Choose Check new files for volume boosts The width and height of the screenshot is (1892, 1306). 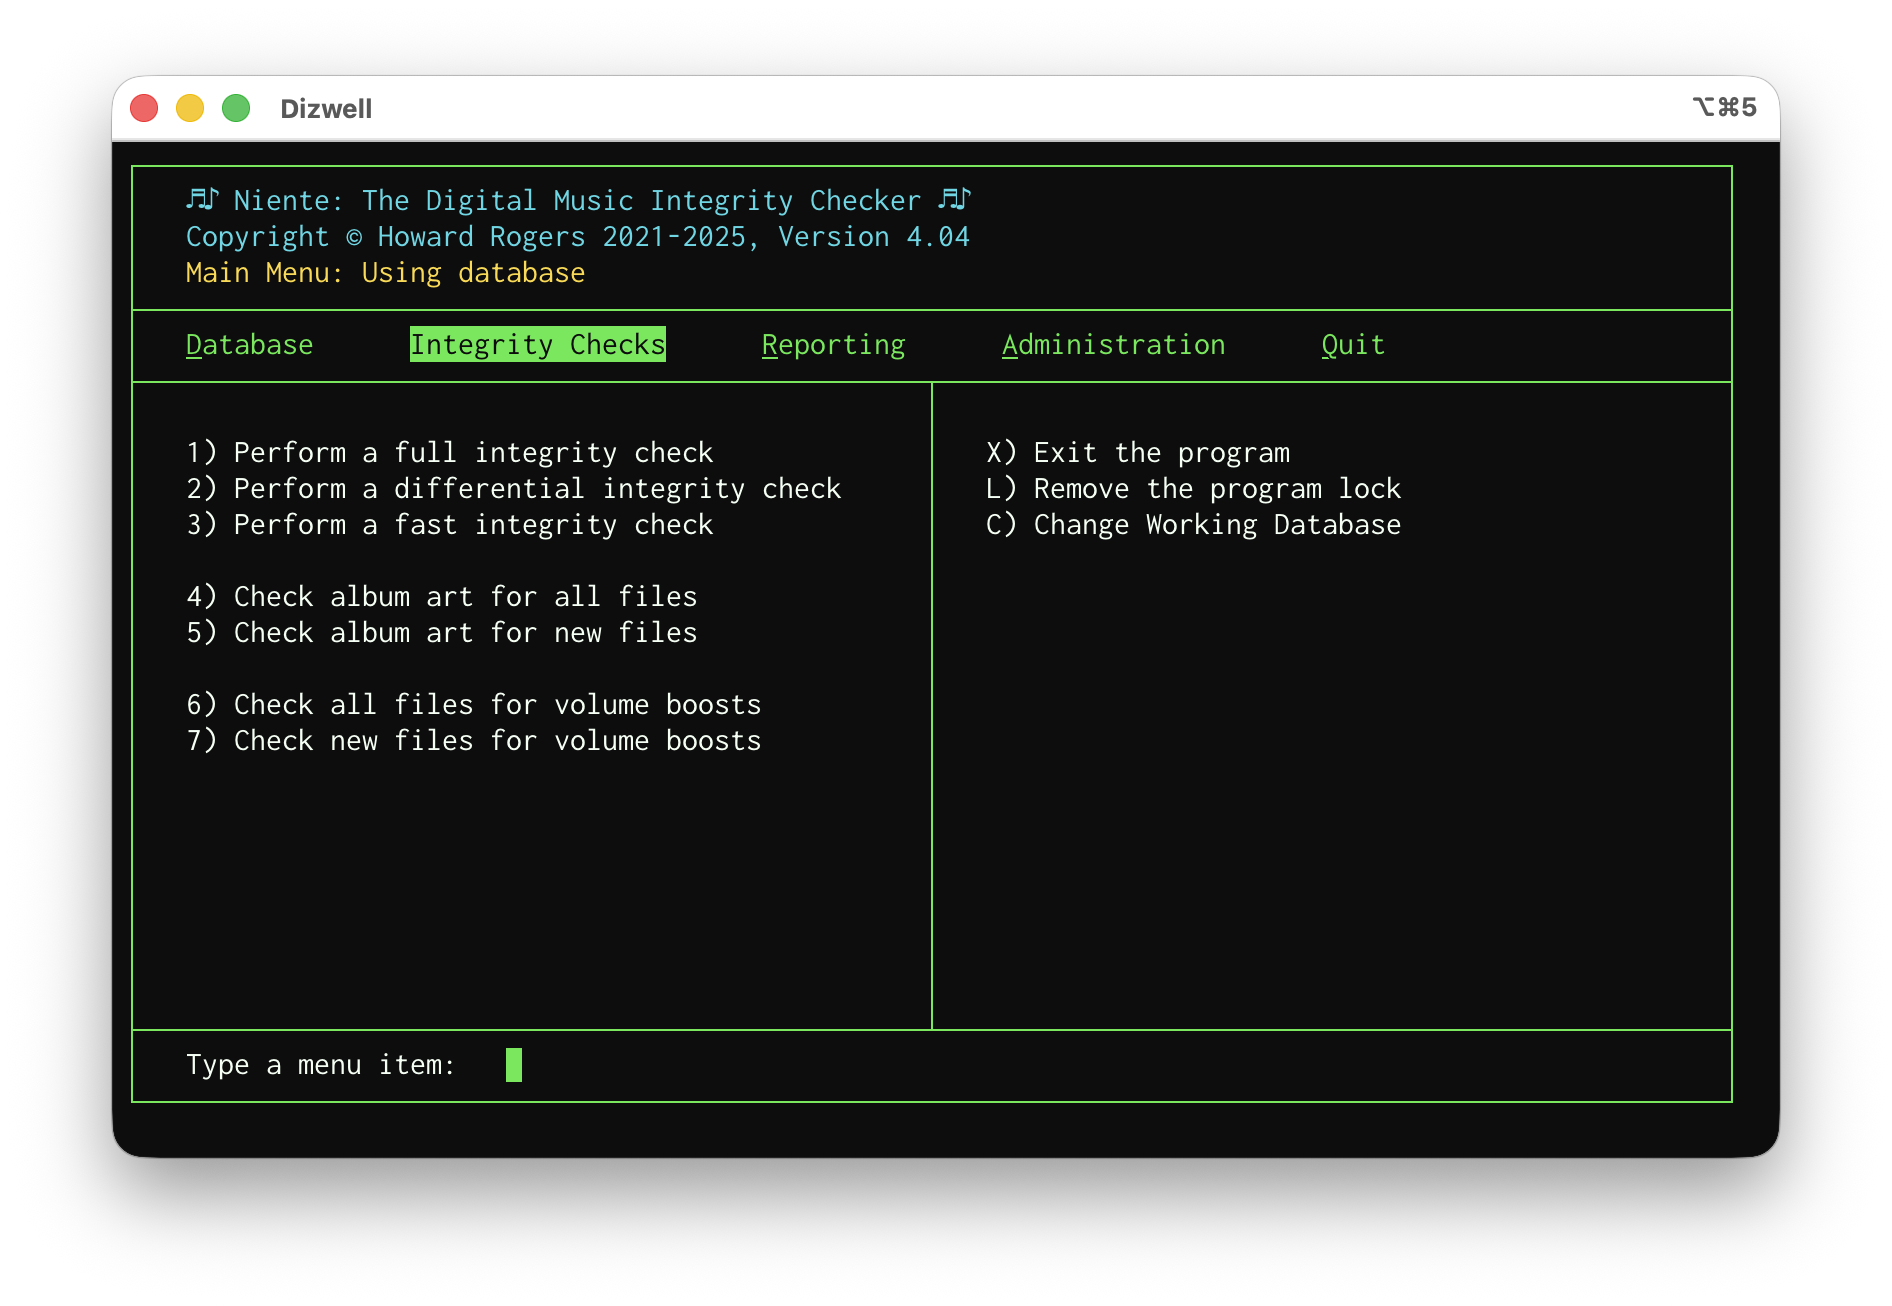(x=474, y=741)
